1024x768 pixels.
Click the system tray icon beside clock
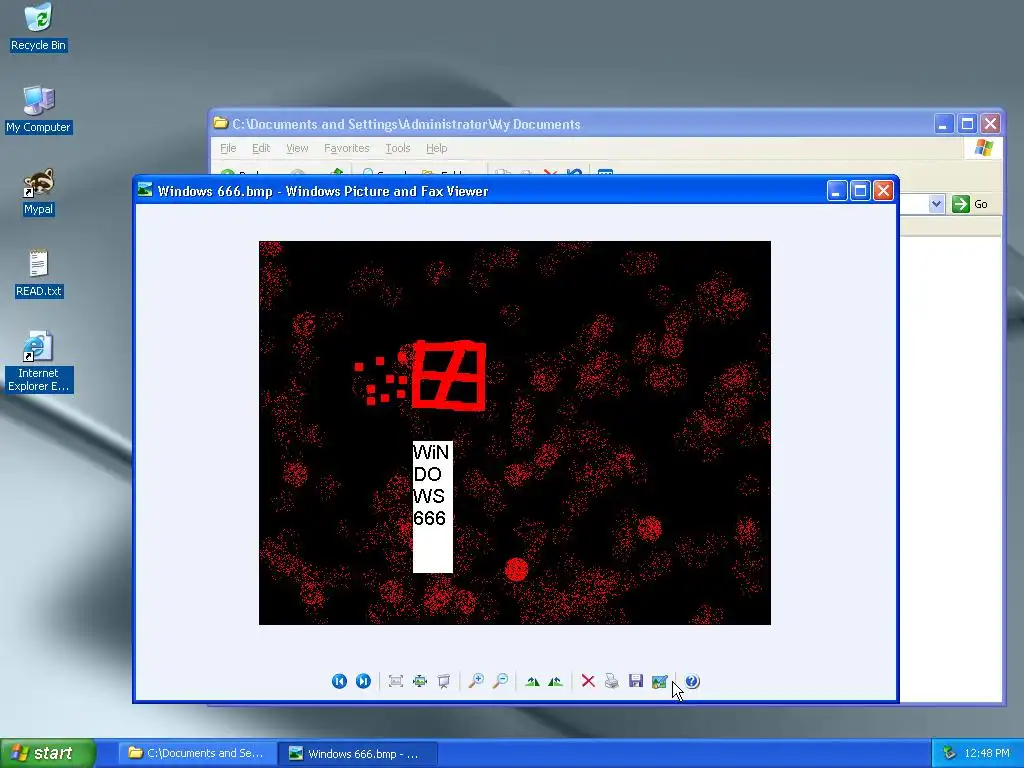(x=949, y=753)
